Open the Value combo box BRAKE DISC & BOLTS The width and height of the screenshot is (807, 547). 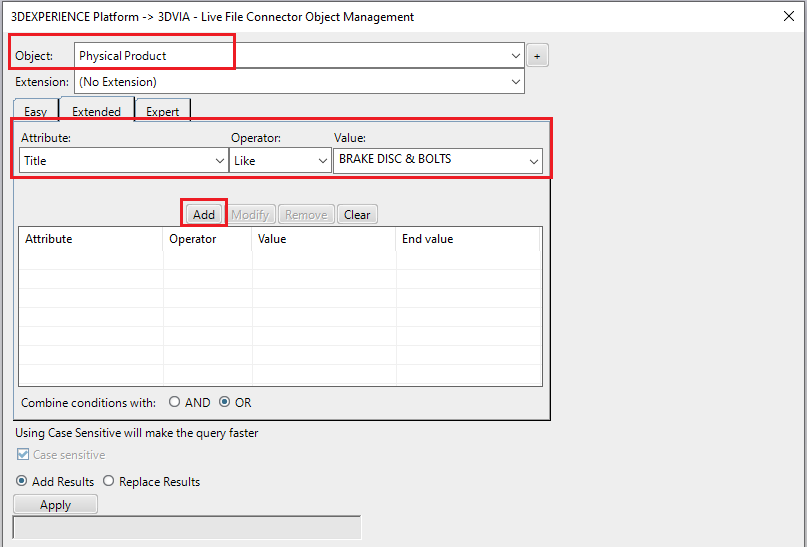pos(437,161)
